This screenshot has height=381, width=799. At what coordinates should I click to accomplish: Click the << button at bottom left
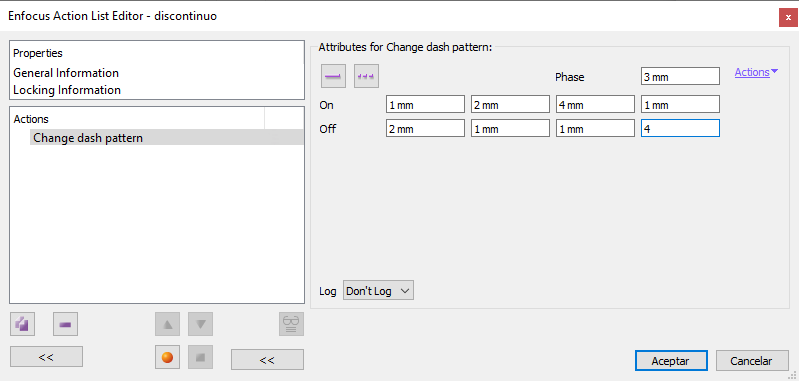coord(46,357)
